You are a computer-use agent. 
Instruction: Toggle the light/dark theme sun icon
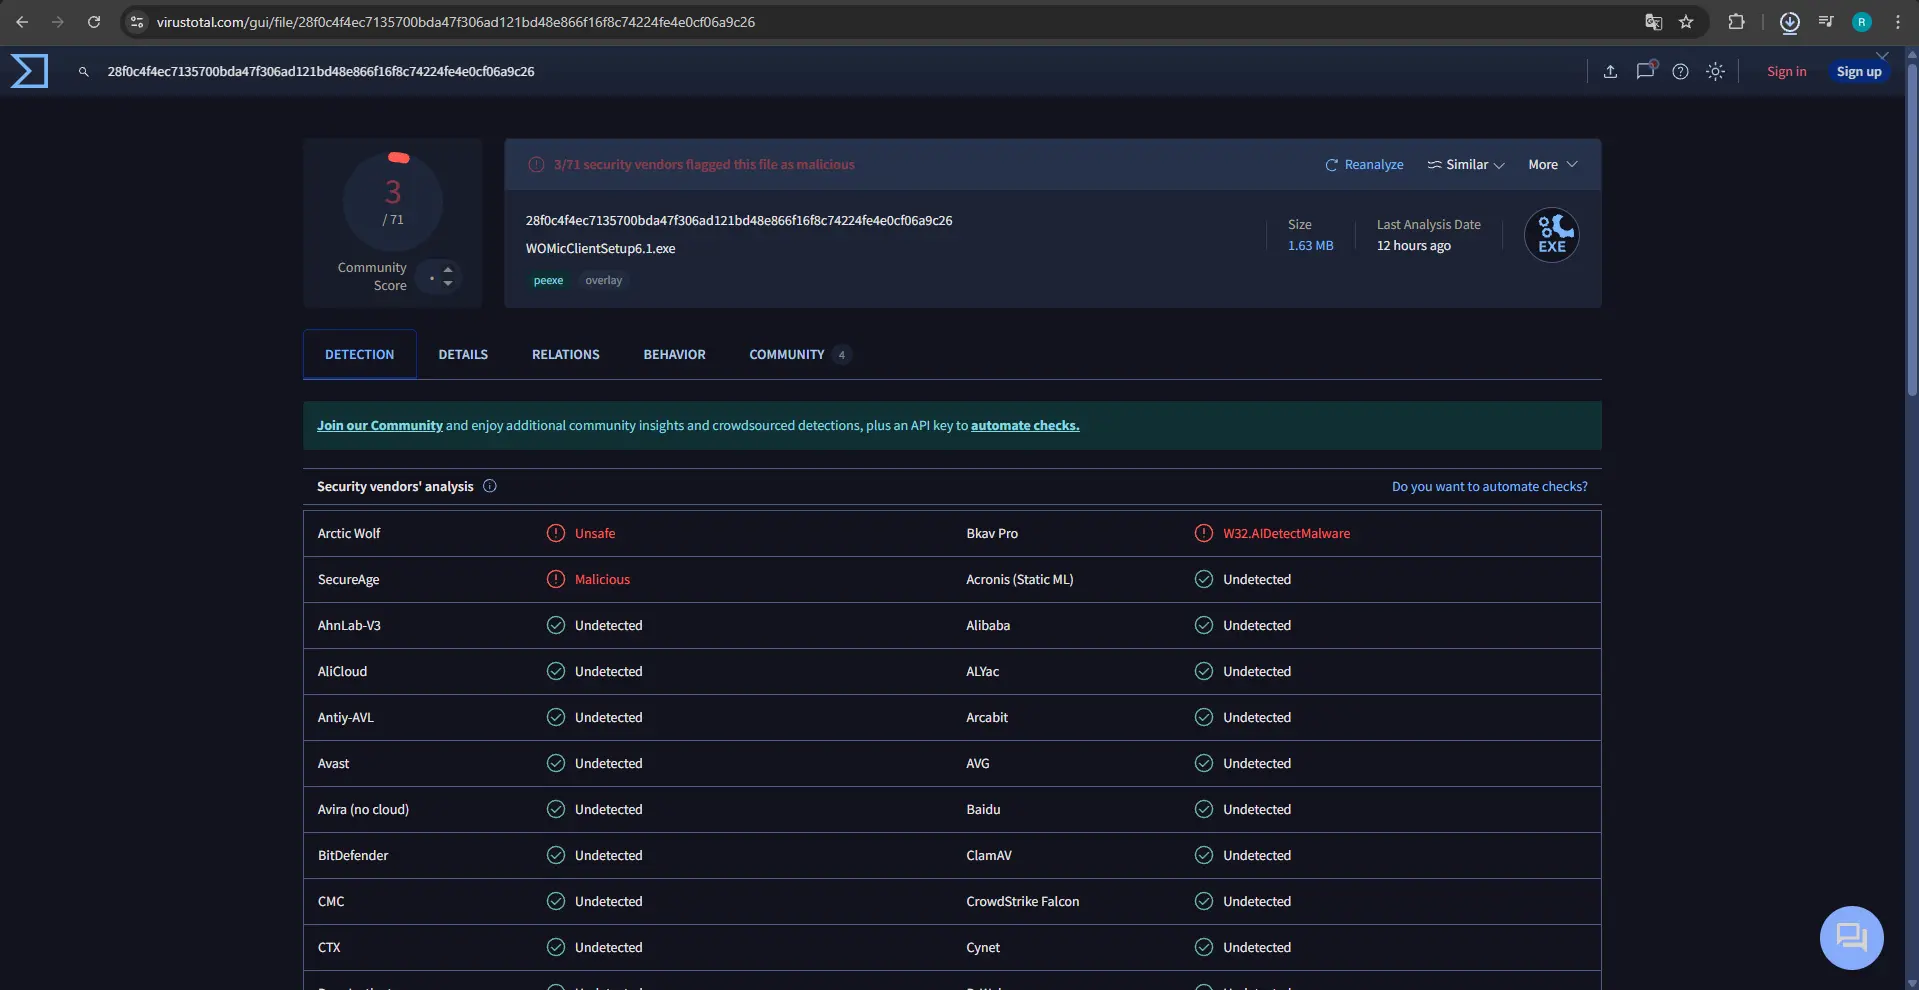point(1715,71)
